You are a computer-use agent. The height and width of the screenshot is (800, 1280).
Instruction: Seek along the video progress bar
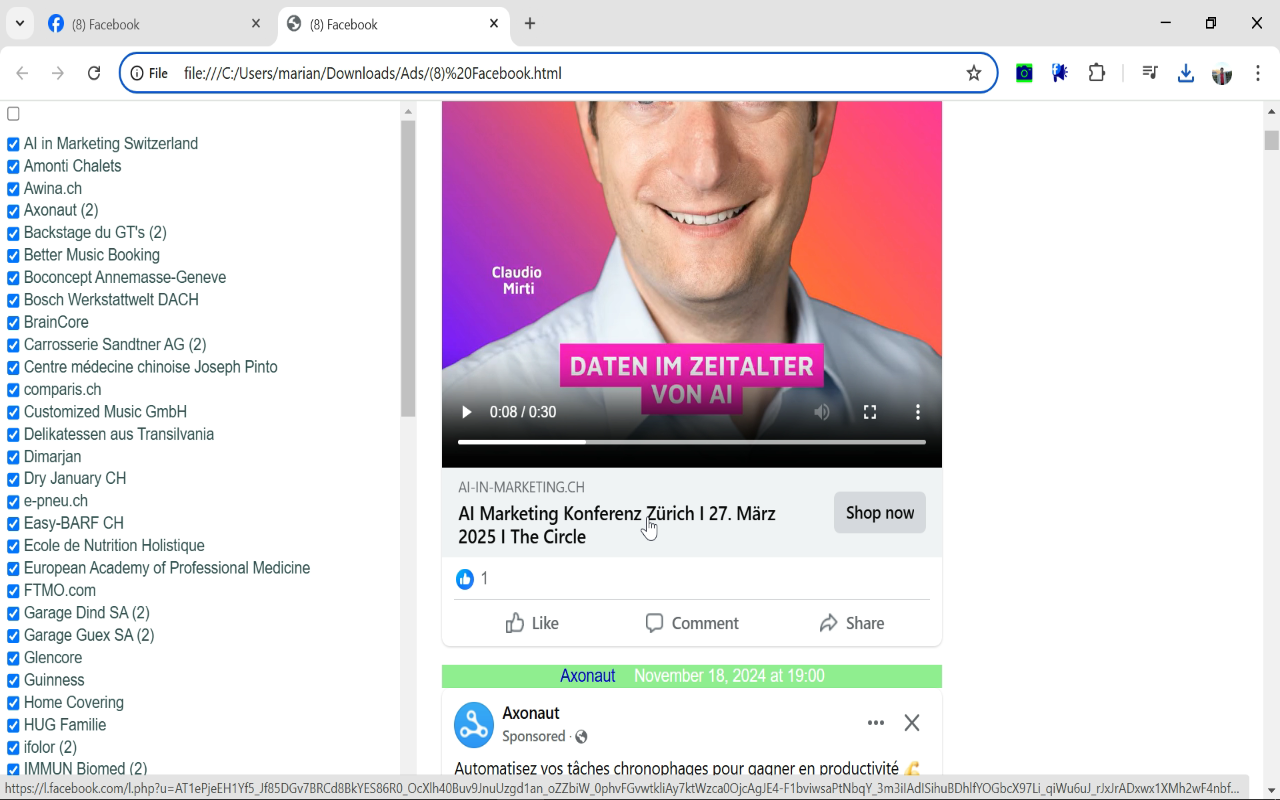[x=692, y=441]
